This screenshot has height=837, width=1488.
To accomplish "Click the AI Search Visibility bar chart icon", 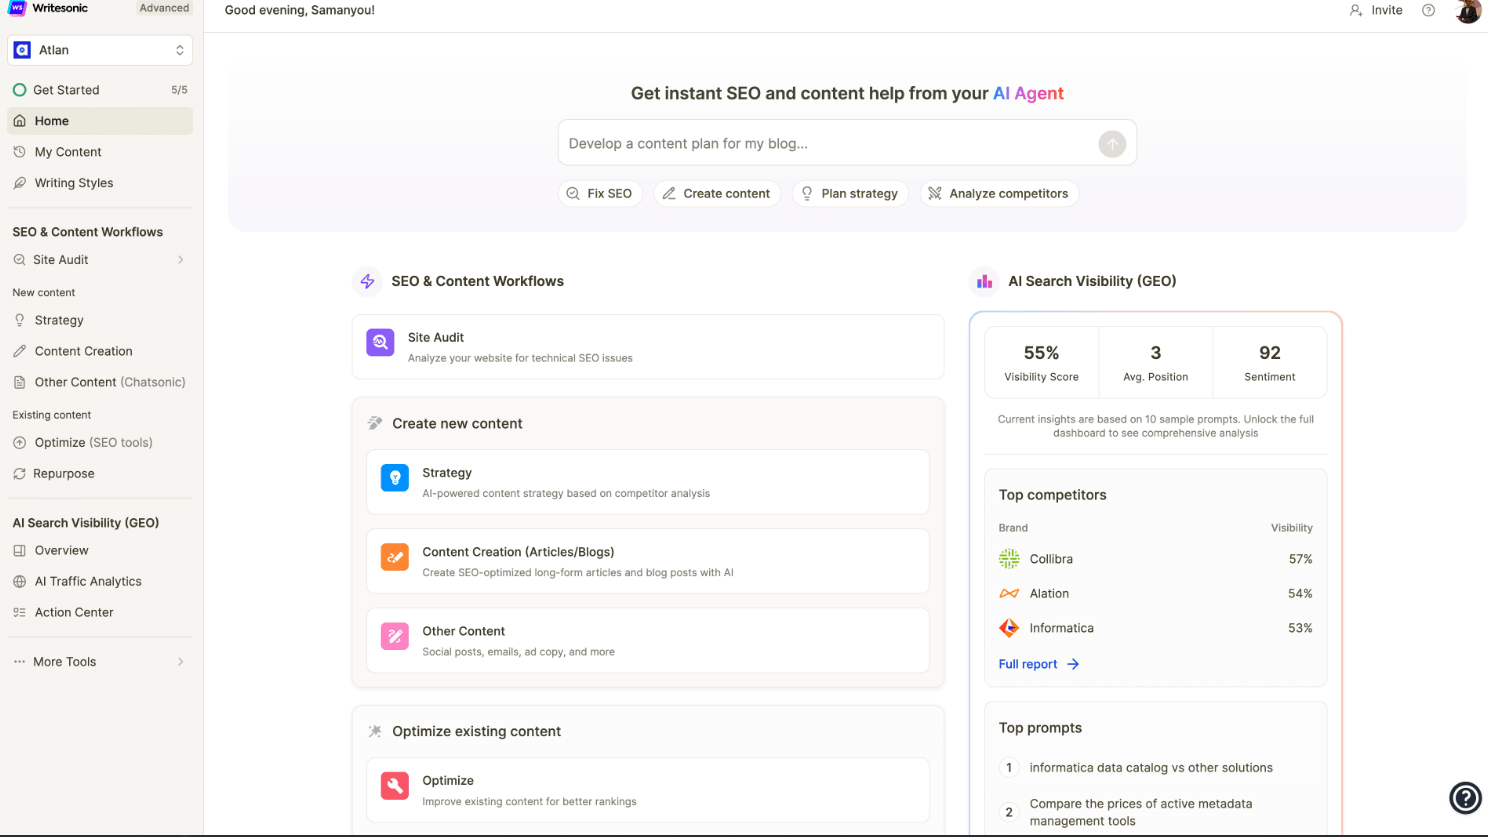I will (x=984, y=281).
